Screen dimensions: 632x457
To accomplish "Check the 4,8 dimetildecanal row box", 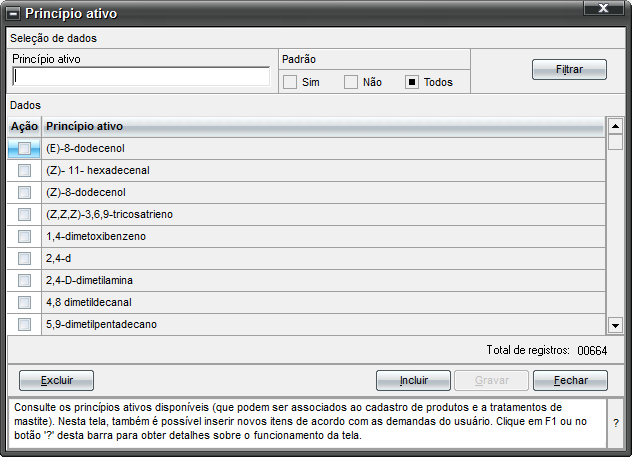I will (x=24, y=302).
